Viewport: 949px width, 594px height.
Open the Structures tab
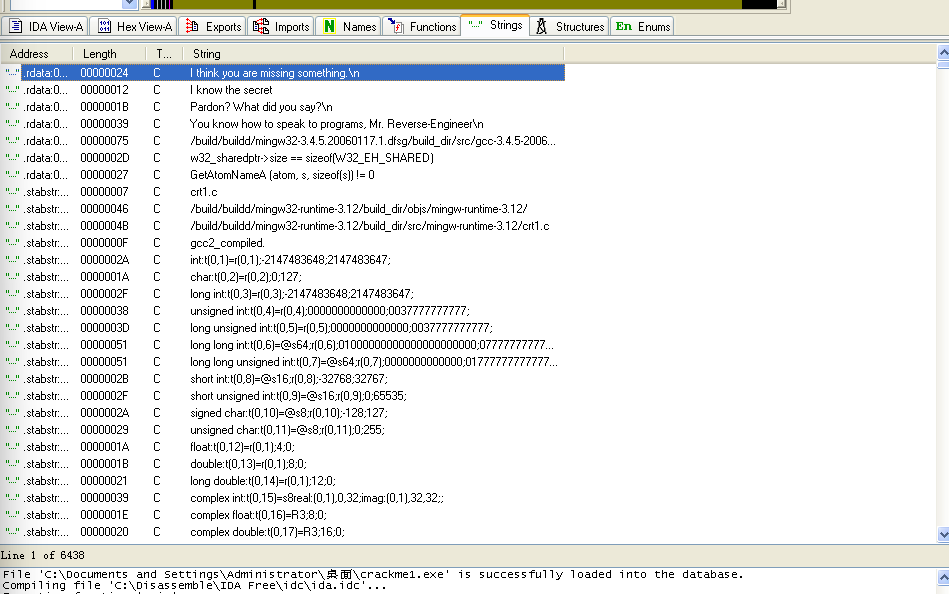[x=570, y=27]
